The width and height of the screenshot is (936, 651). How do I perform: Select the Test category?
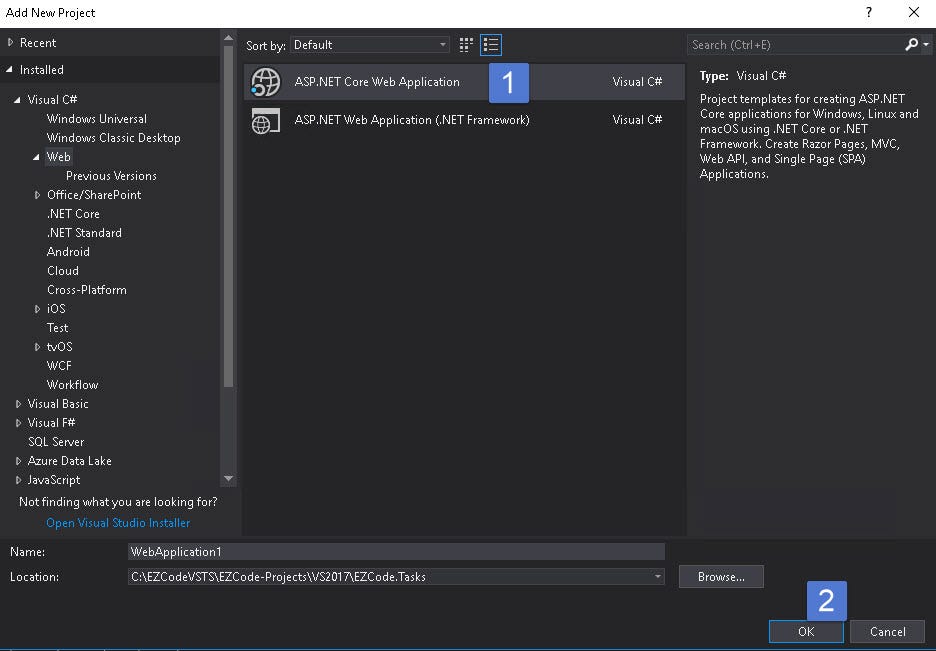pos(57,328)
